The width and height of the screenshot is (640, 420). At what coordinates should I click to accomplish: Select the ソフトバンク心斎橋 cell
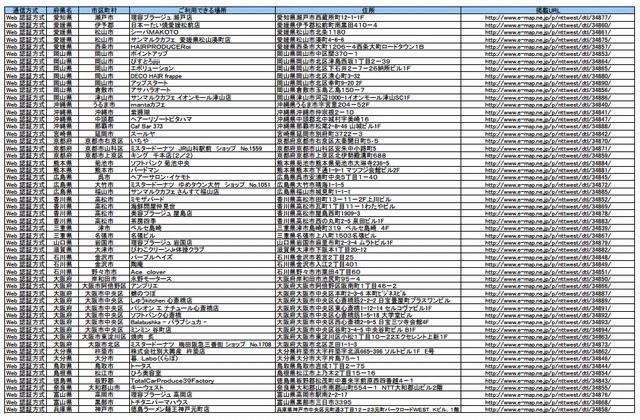202,316
